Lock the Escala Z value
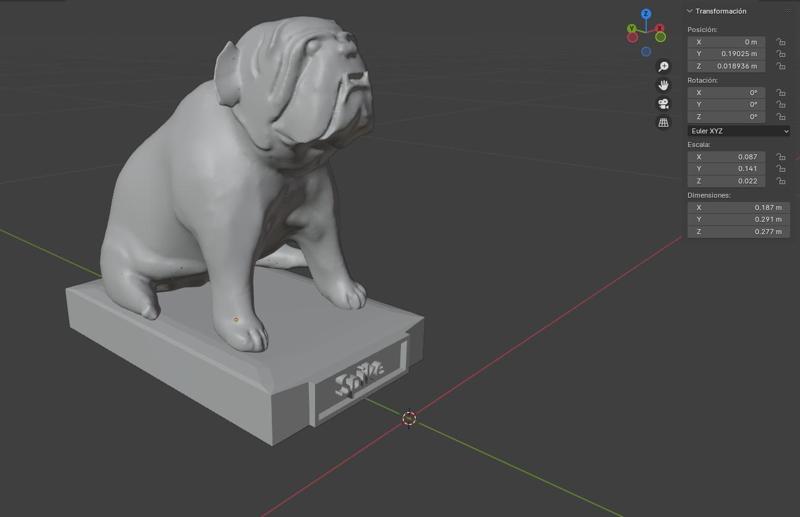The width and height of the screenshot is (800, 517). click(781, 181)
